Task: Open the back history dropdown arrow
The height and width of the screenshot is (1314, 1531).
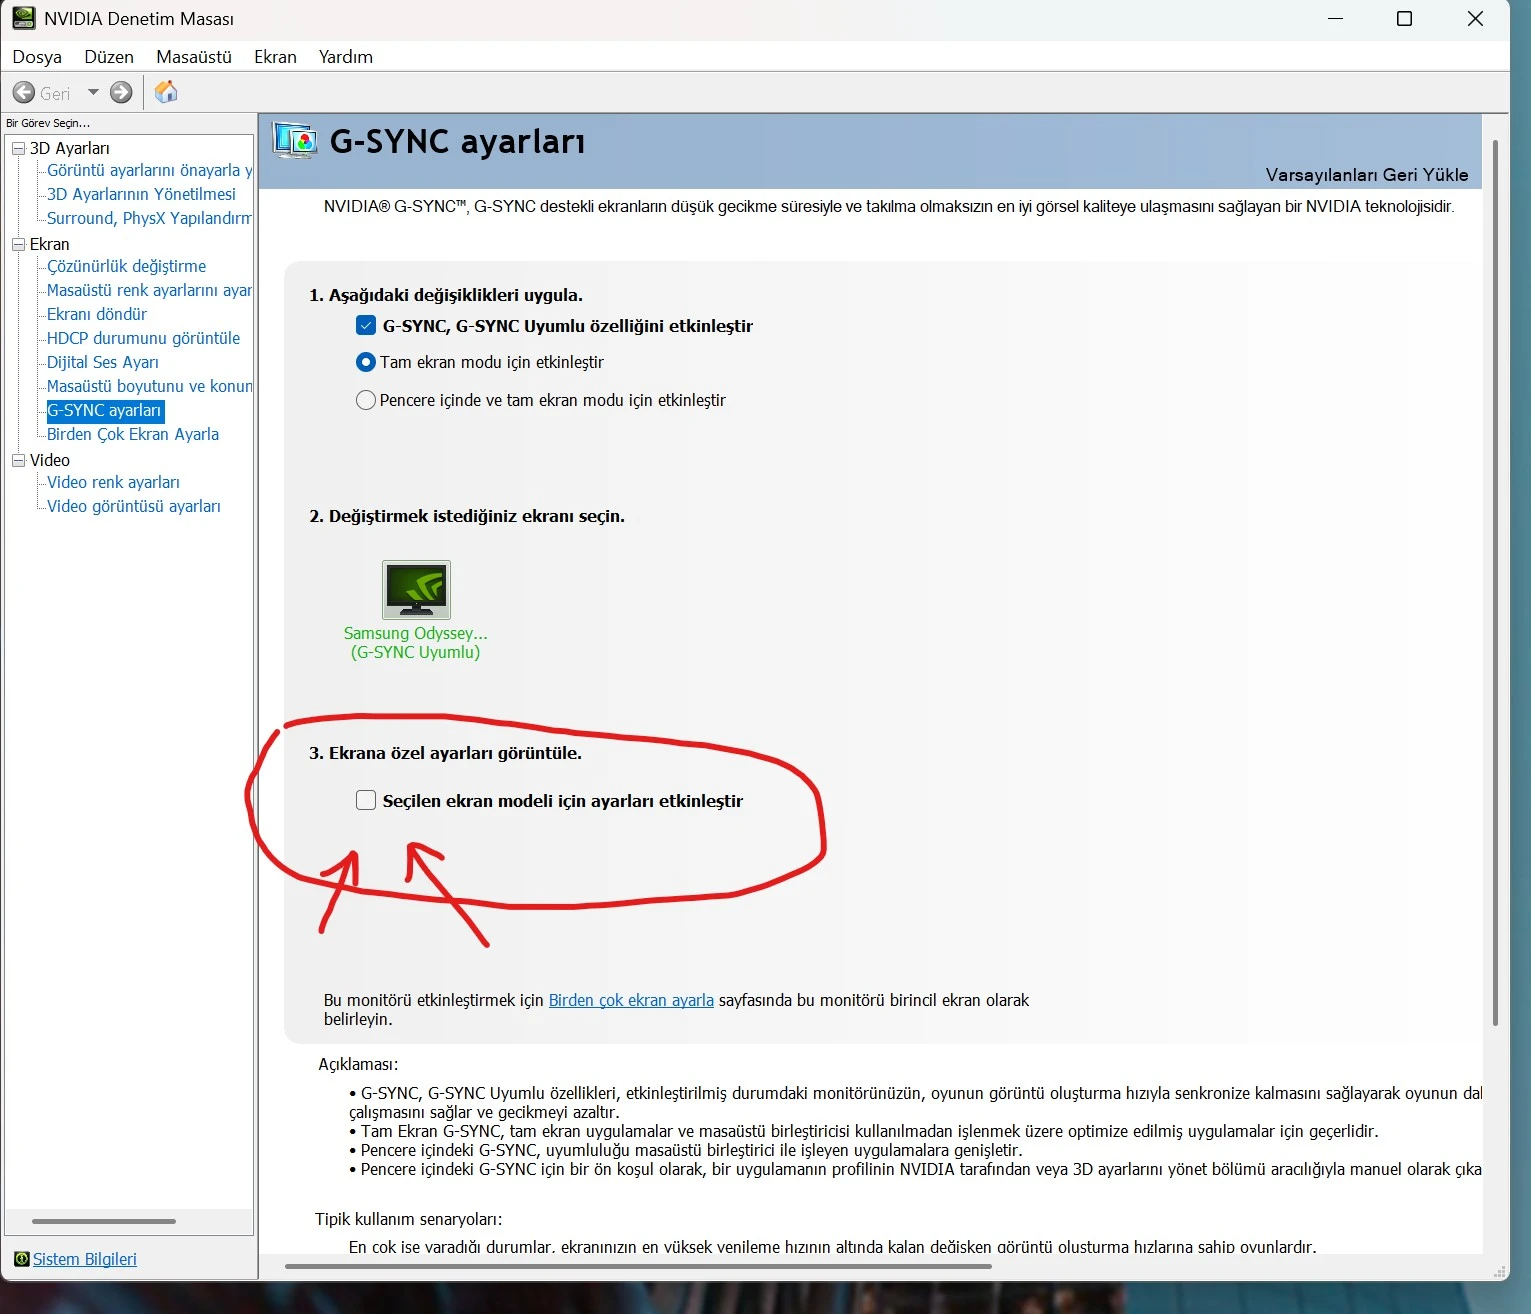Action: [93, 92]
